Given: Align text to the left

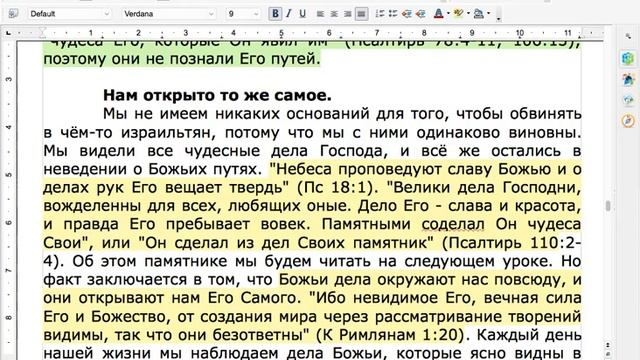Looking at the screenshot, I should (320, 14).
